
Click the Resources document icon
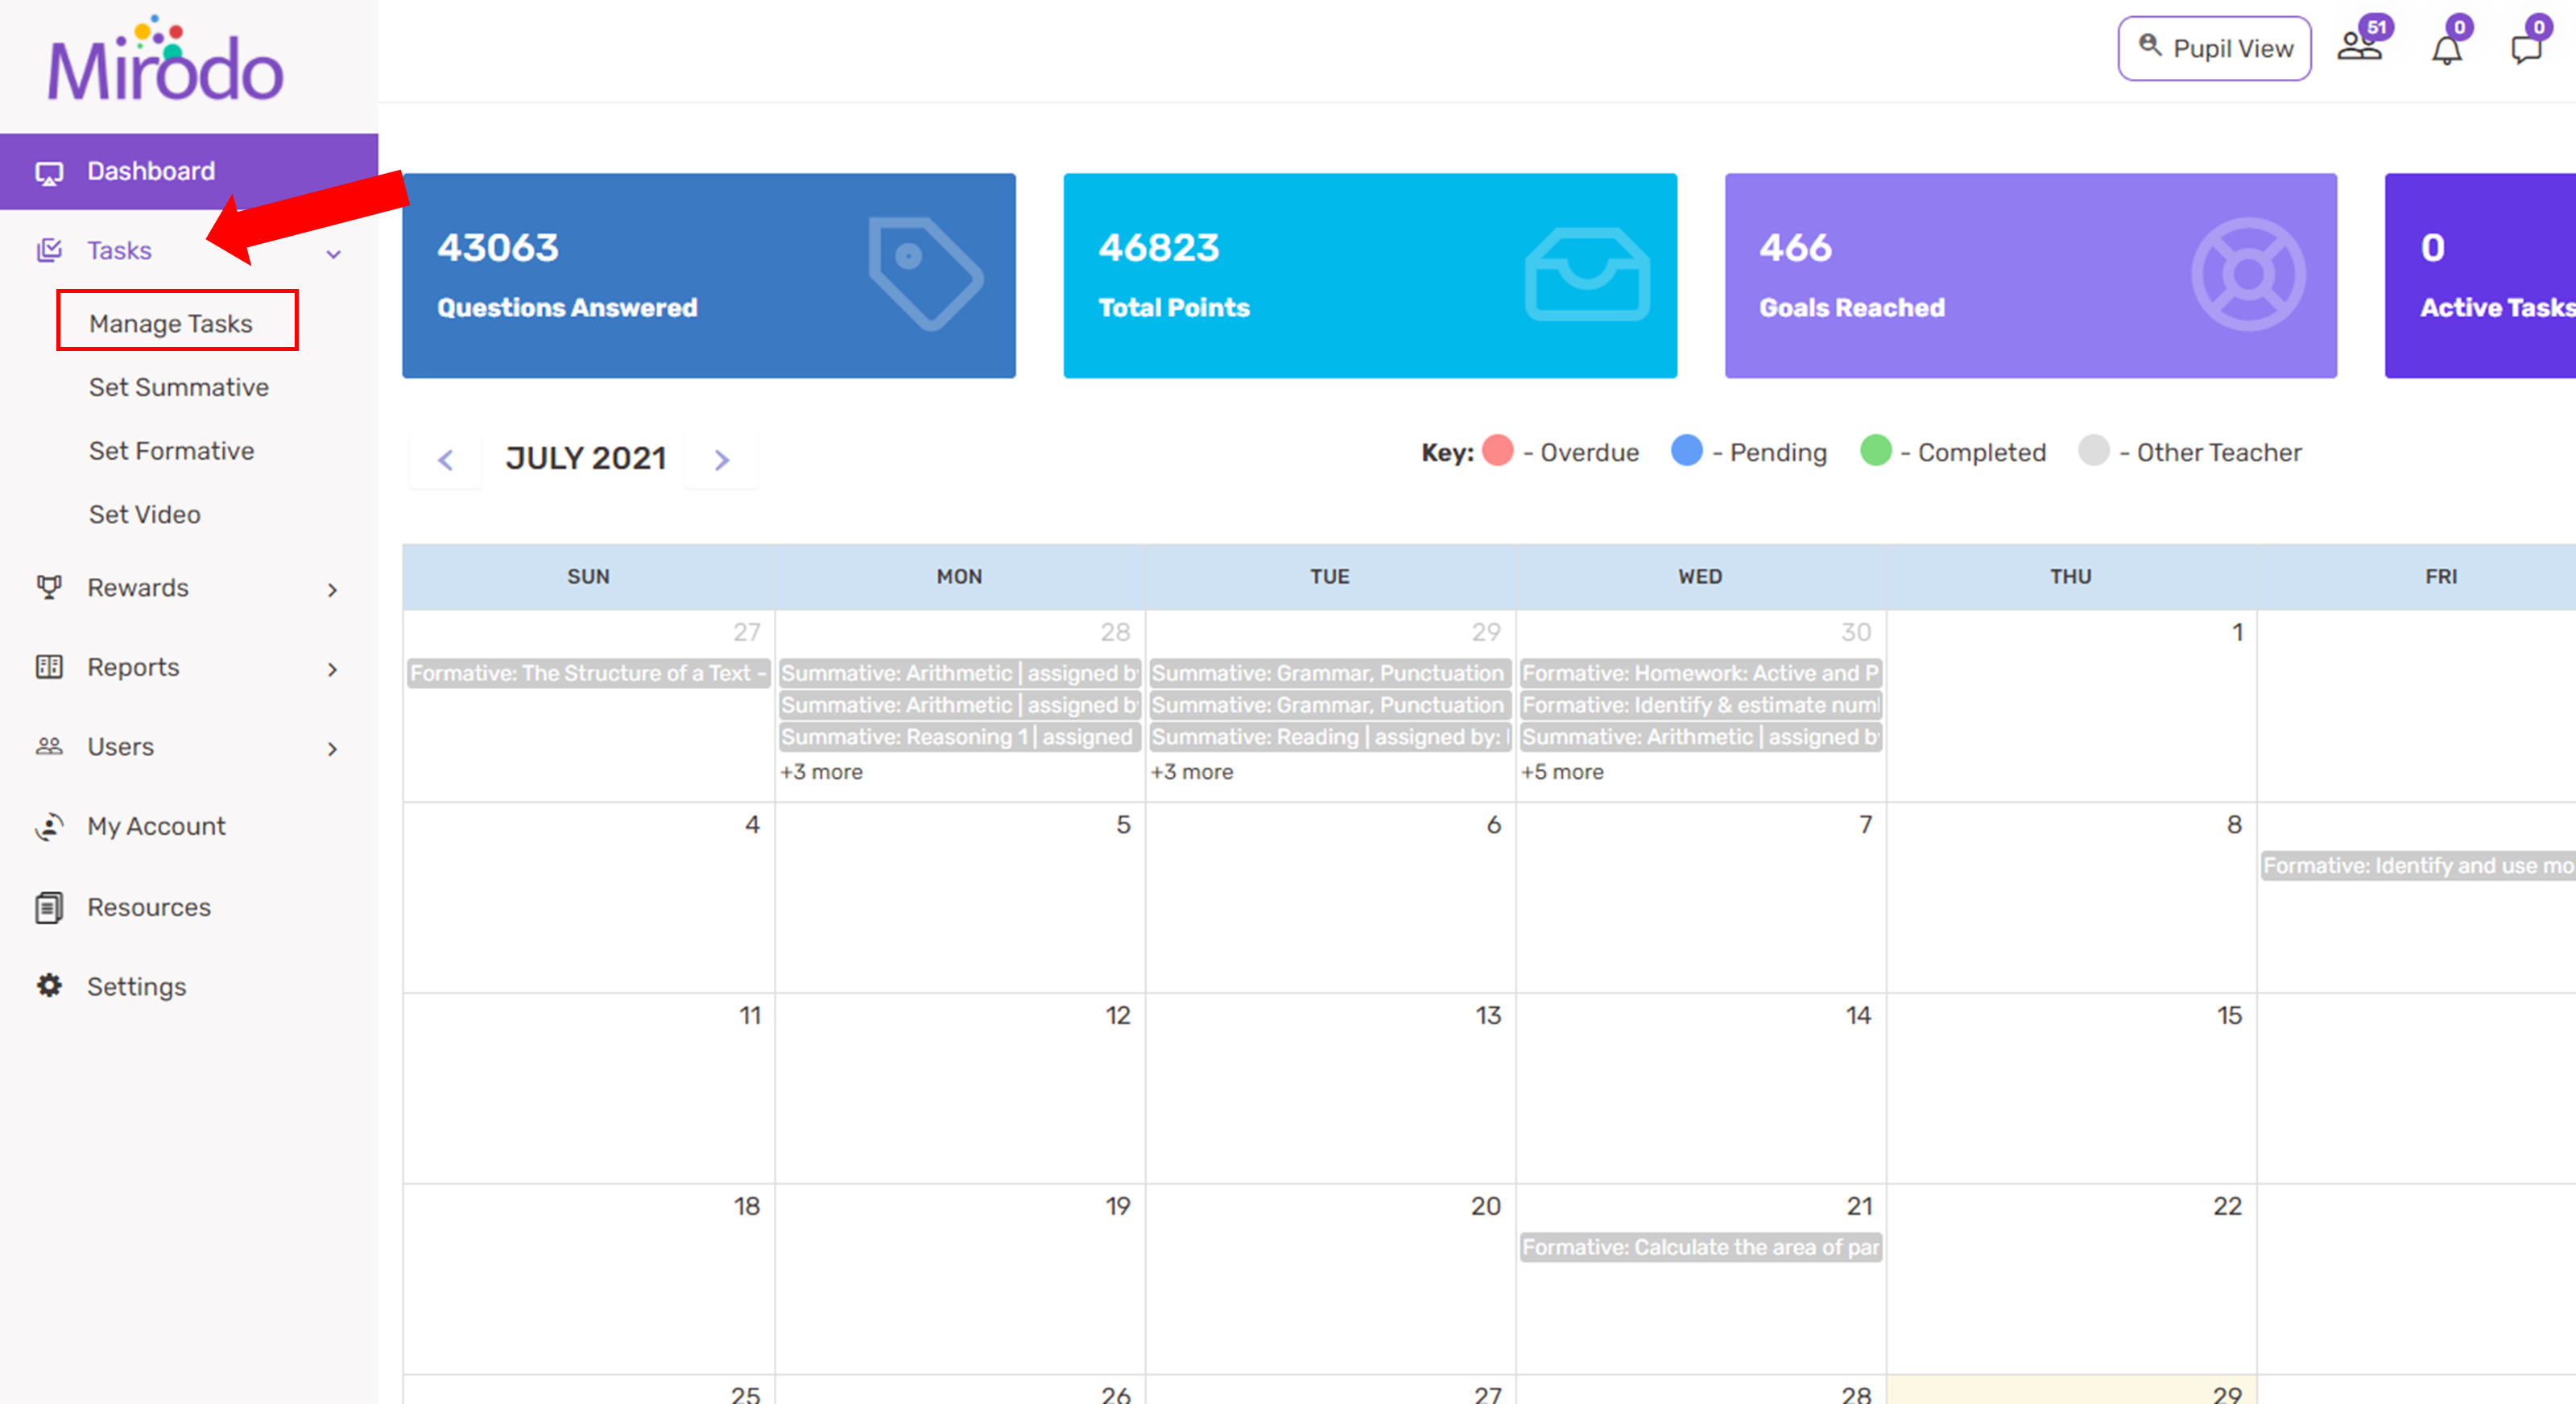pyautogui.click(x=49, y=907)
